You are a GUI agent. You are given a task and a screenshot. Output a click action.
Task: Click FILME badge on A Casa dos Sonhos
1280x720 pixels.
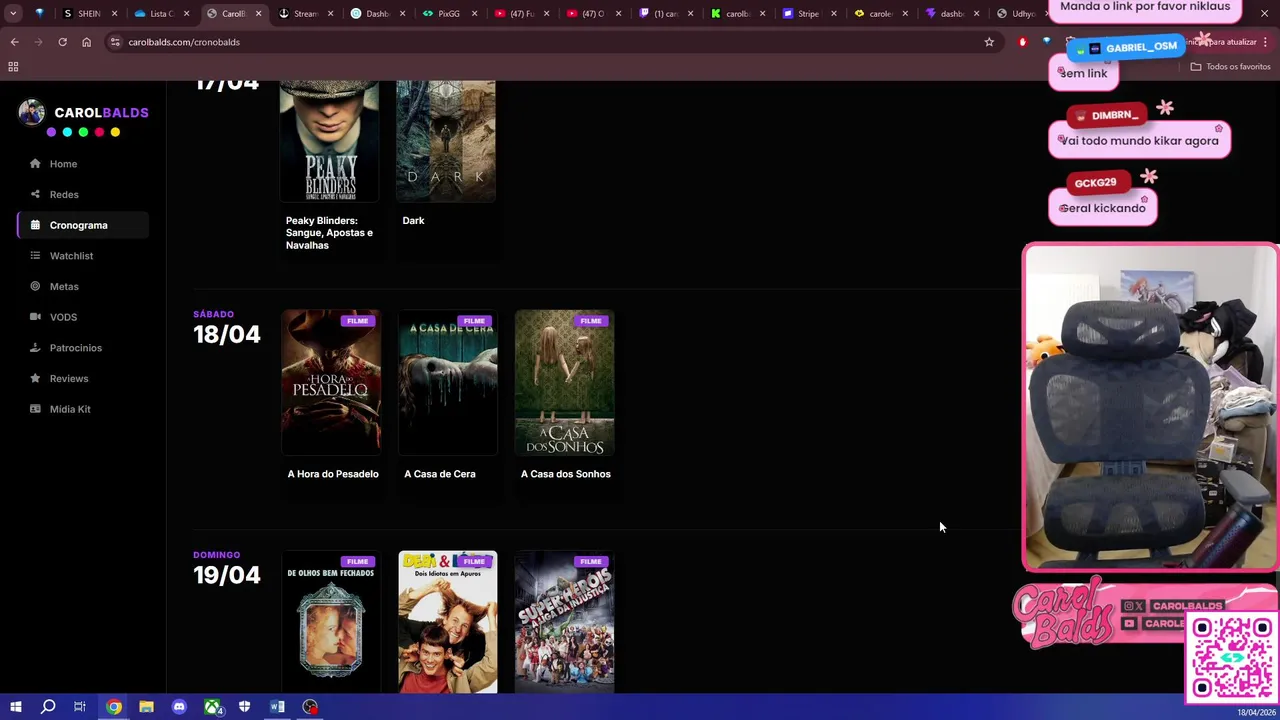[591, 321]
